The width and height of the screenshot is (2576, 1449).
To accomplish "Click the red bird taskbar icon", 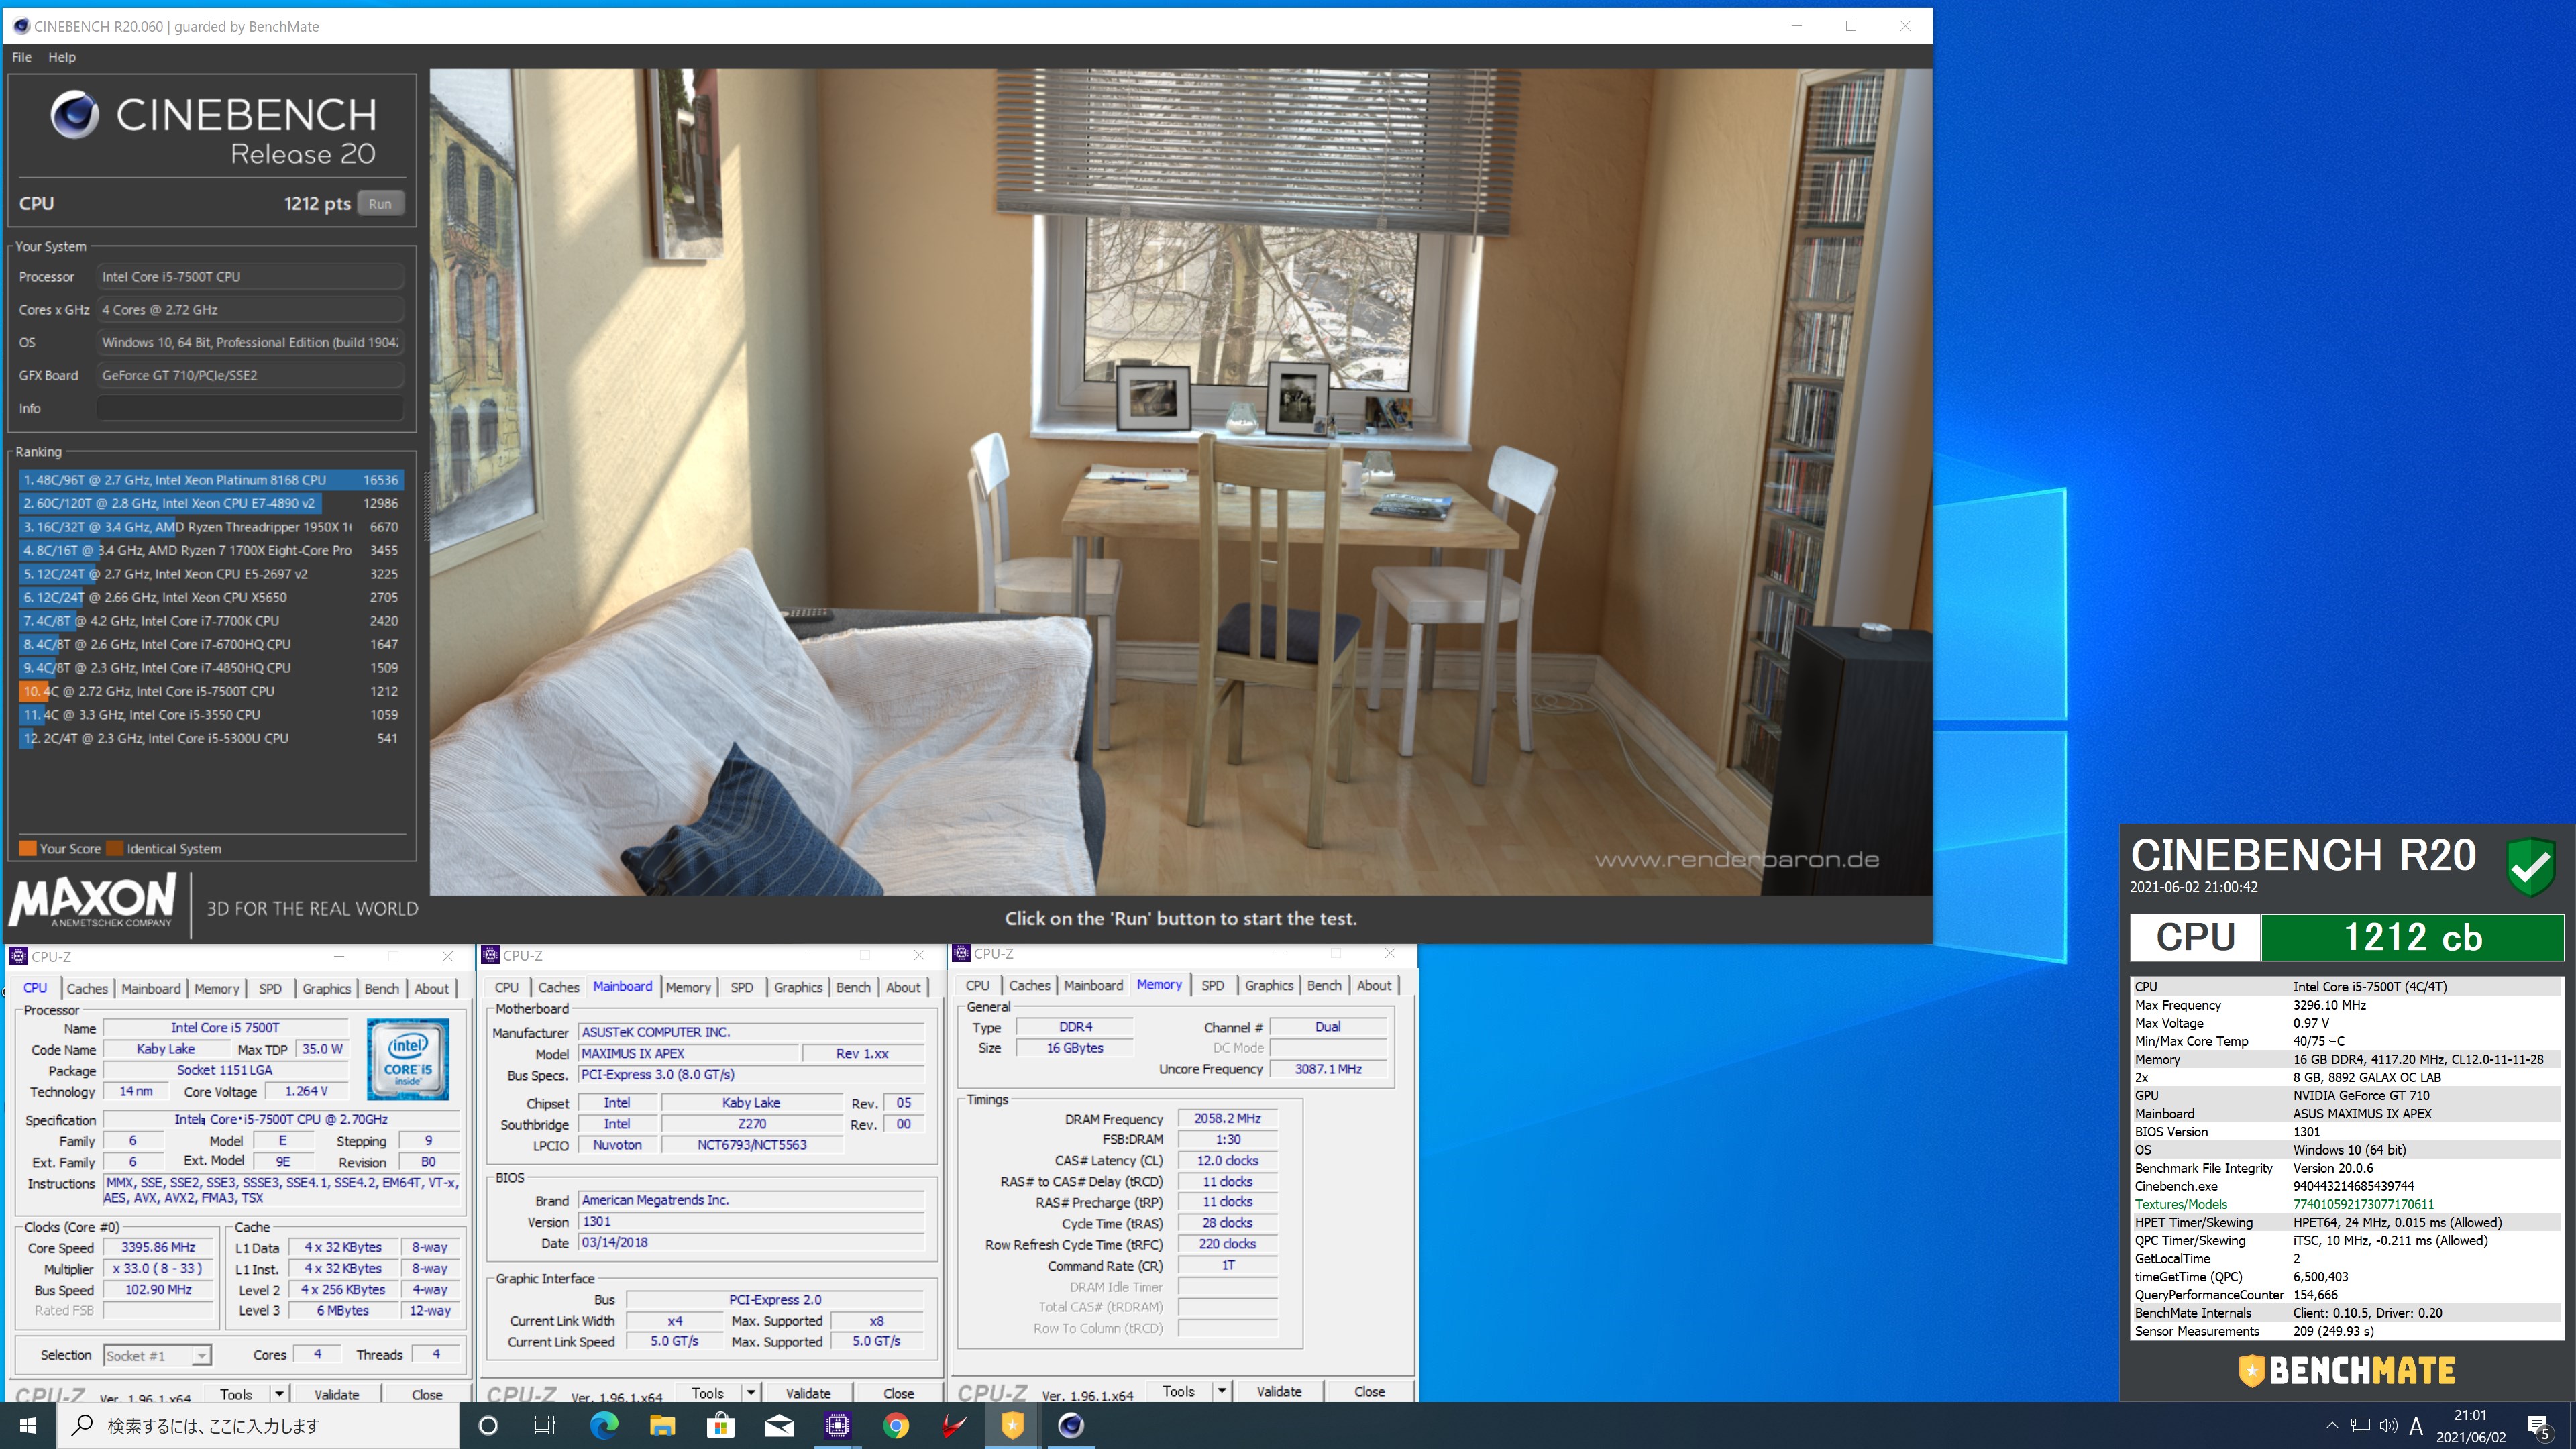I will pyautogui.click(x=954, y=1425).
